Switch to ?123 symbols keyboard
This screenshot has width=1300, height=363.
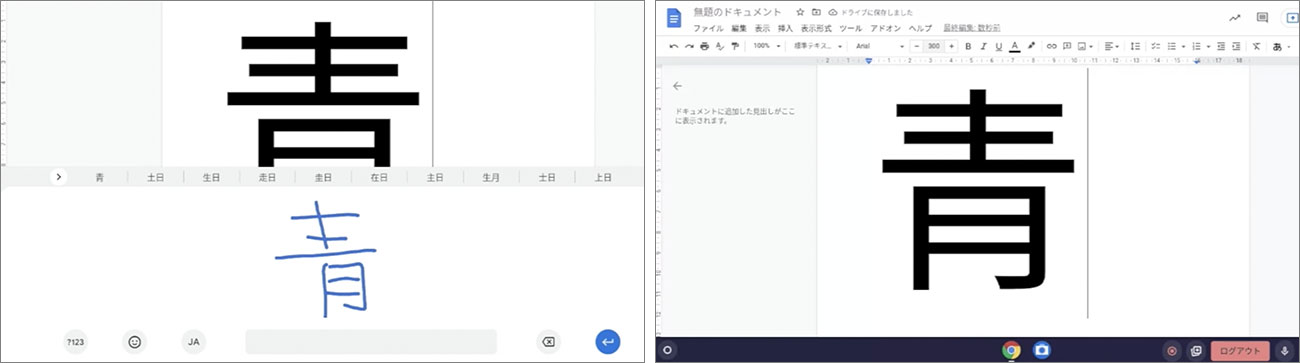coord(76,341)
